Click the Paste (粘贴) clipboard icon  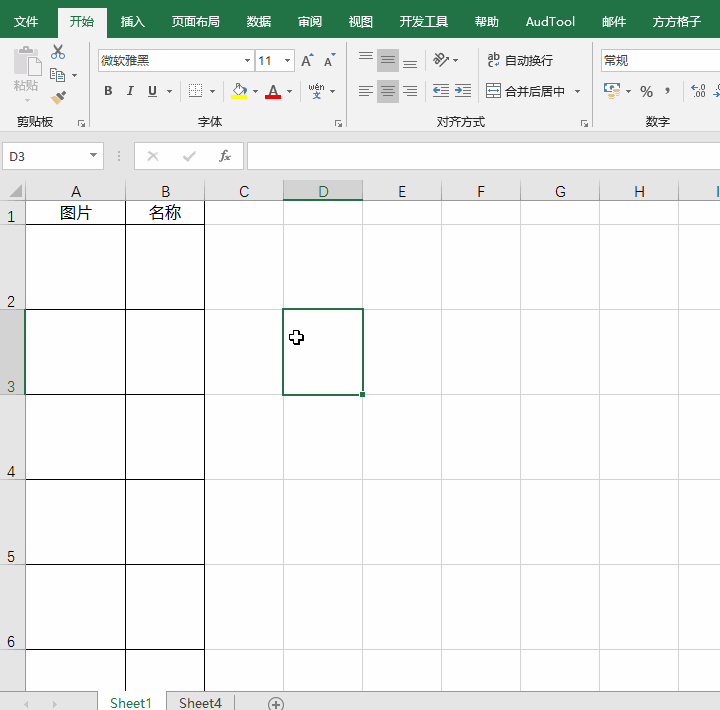(x=27, y=61)
